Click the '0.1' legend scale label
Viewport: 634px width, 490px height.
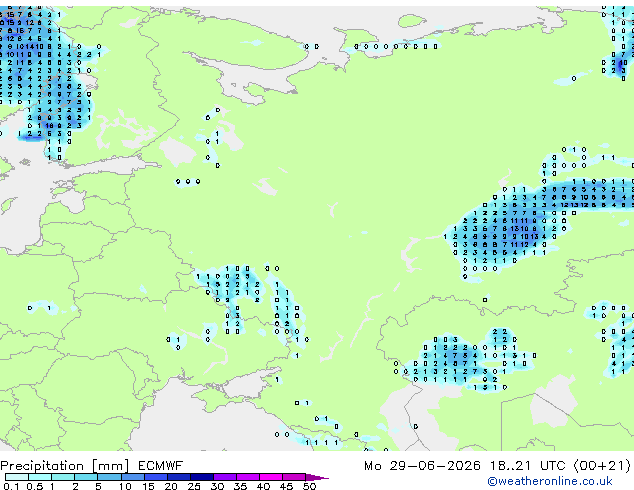tap(11, 486)
